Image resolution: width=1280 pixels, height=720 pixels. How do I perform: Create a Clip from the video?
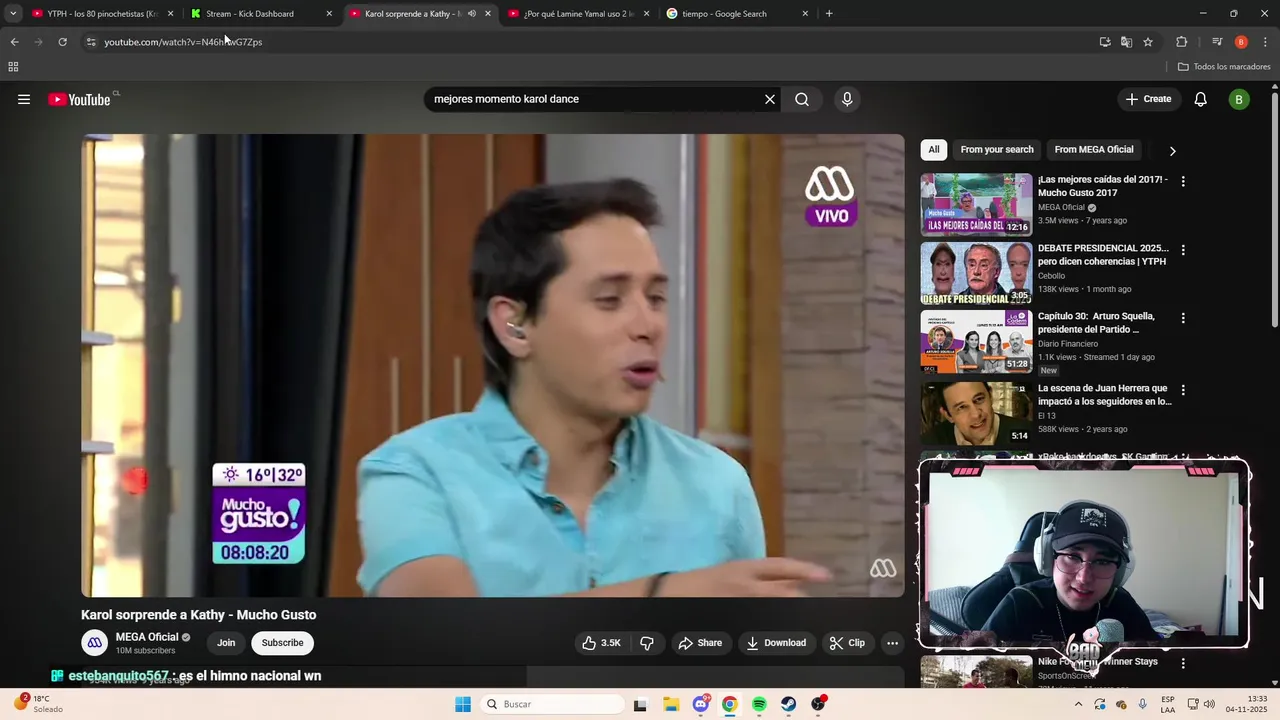[847, 643]
